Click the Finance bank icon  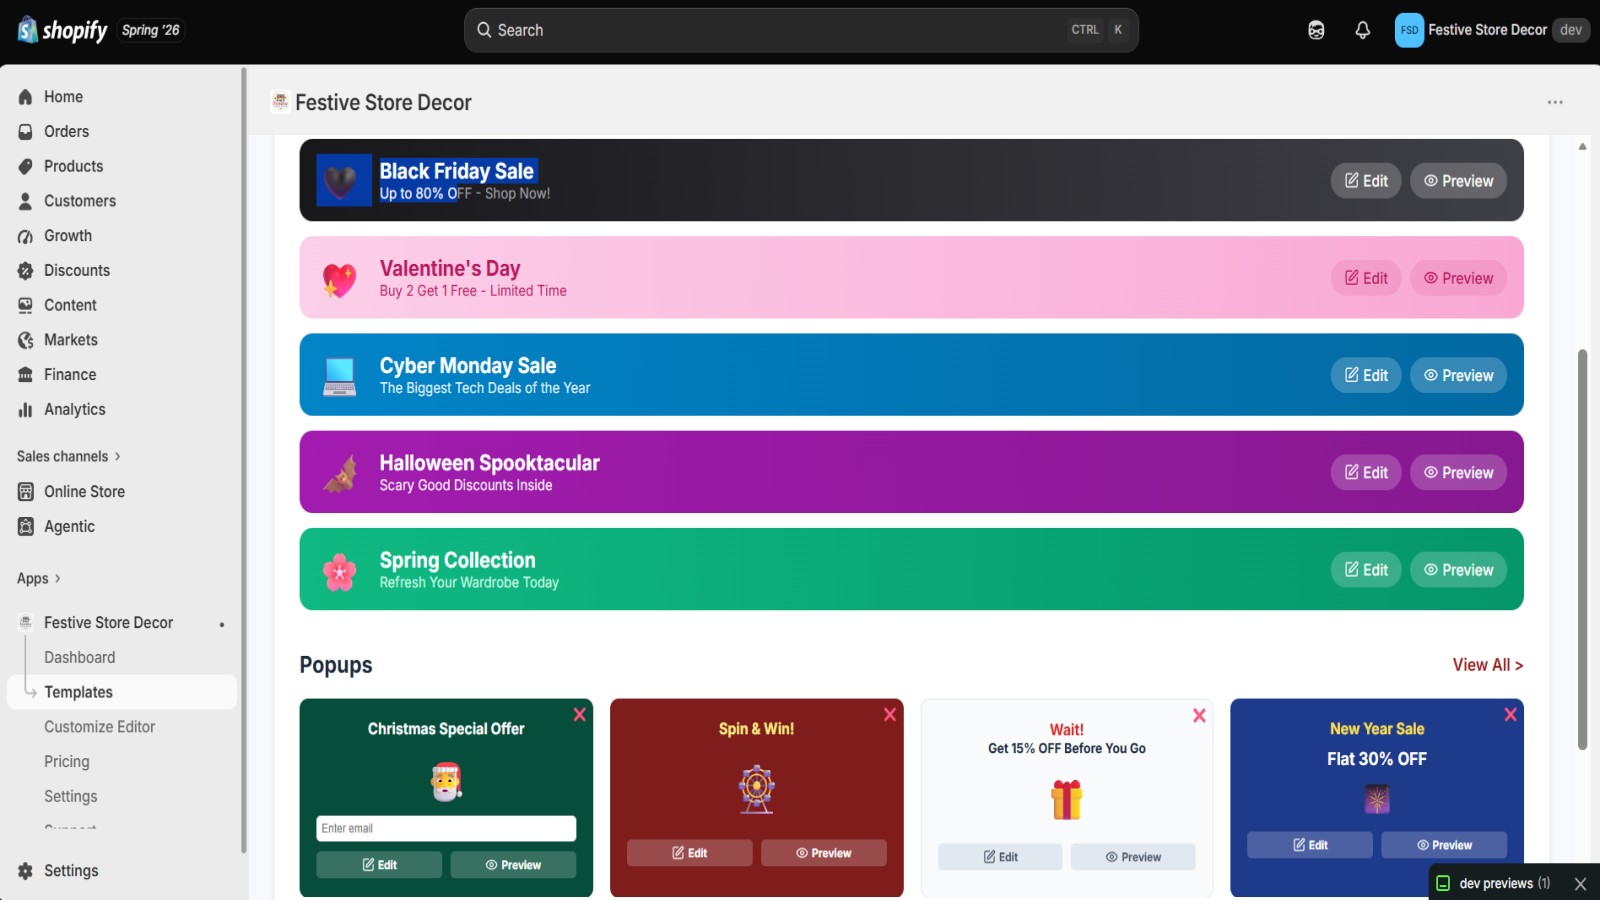coord(26,375)
